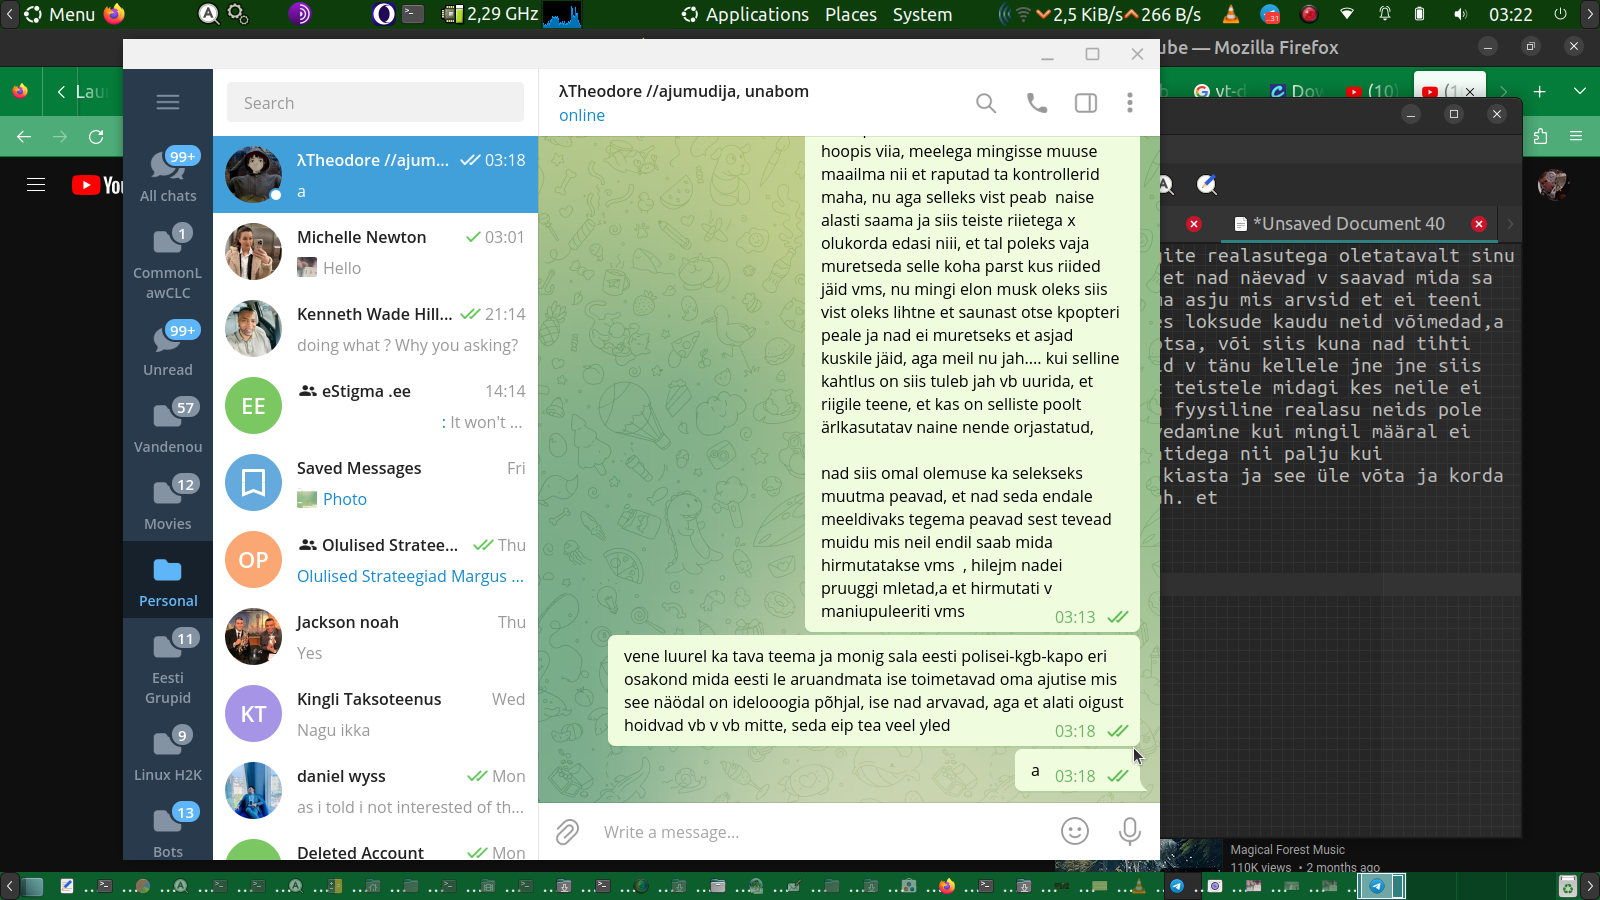Image resolution: width=1600 pixels, height=900 pixels.
Task: Open the YouTube account avatar
Action: pos(1553,185)
